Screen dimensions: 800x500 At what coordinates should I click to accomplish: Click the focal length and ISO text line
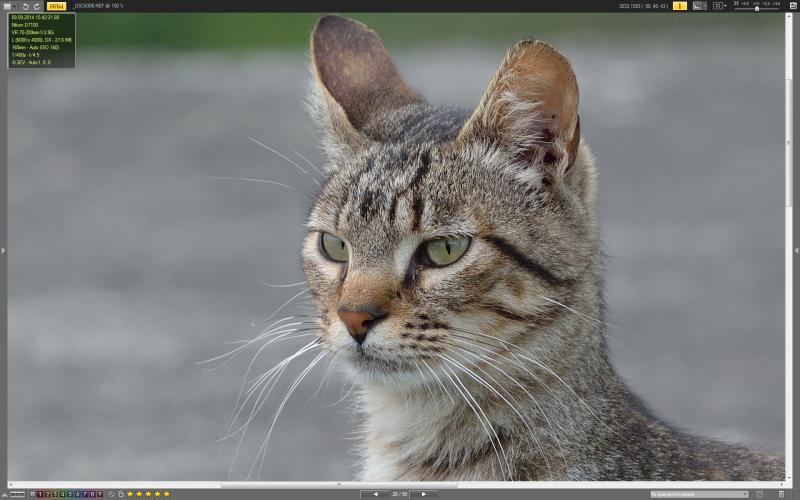click(x=35, y=47)
